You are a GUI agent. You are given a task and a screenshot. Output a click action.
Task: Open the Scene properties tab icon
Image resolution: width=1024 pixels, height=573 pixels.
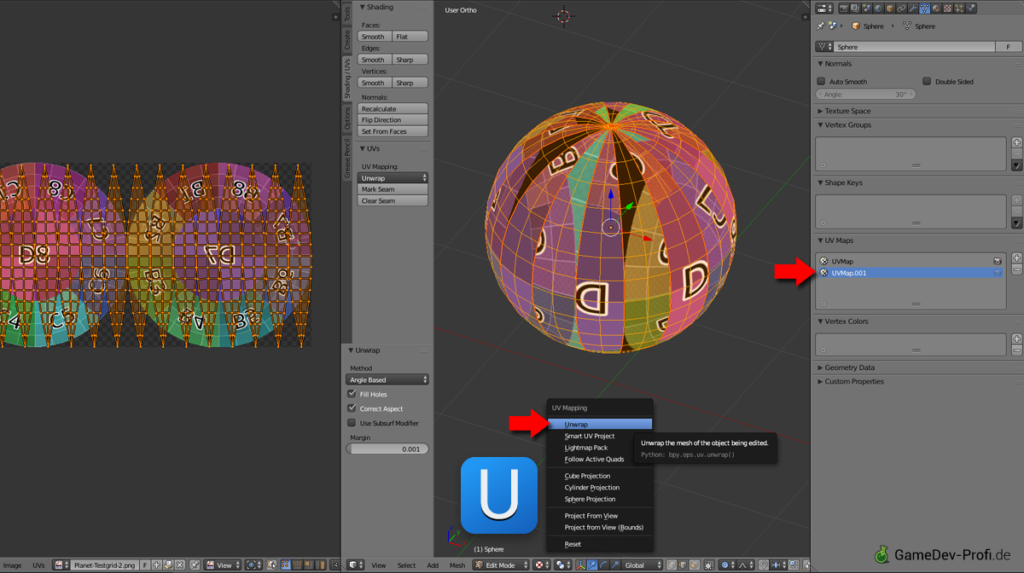[x=867, y=8]
